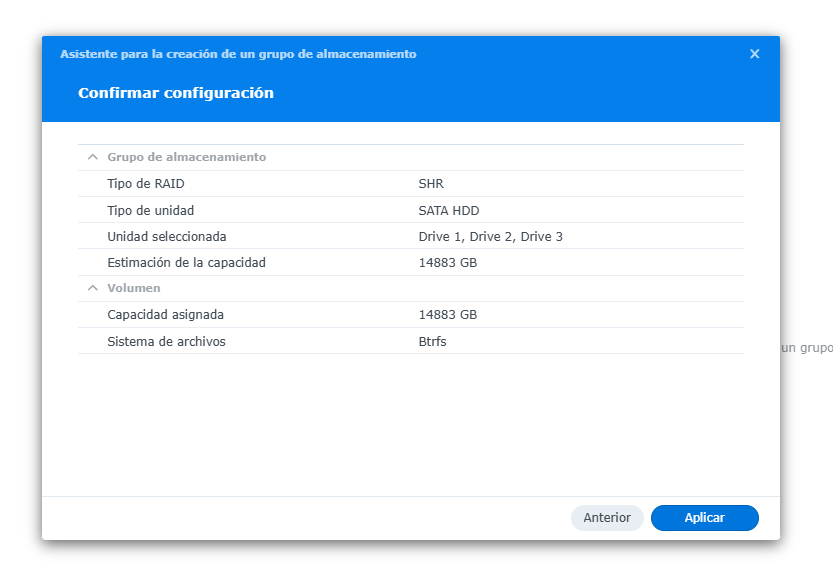This screenshot has height=574, width=833.
Task: Select the Volumen section header text
Action: [x=133, y=288]
